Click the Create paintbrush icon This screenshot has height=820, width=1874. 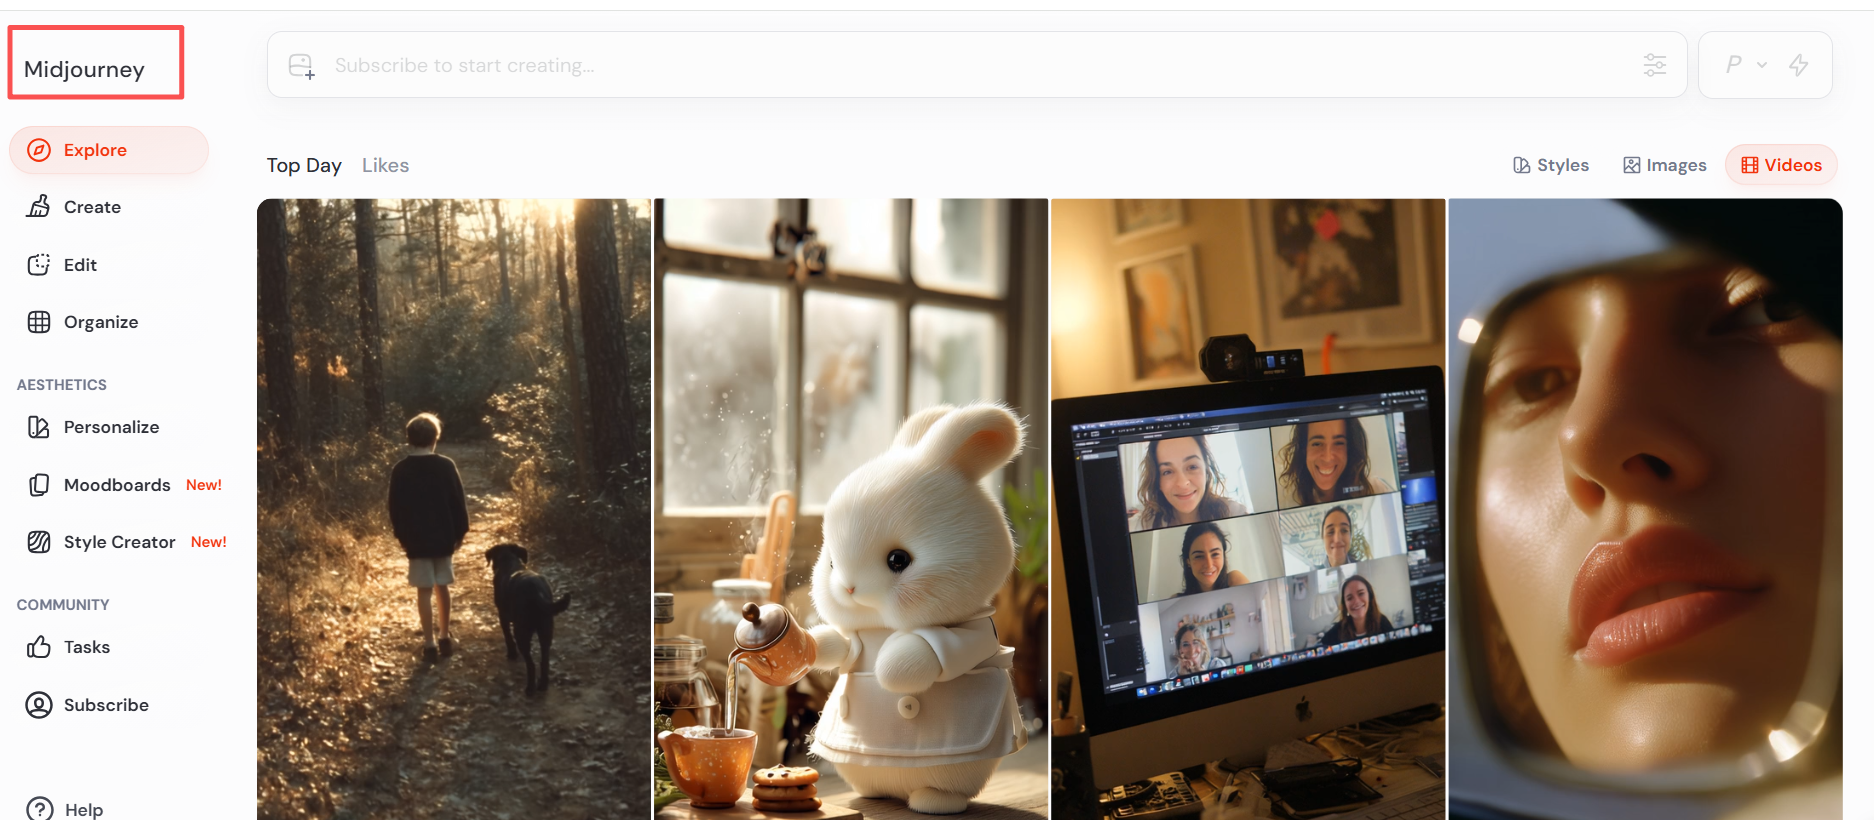coord(39,207)
